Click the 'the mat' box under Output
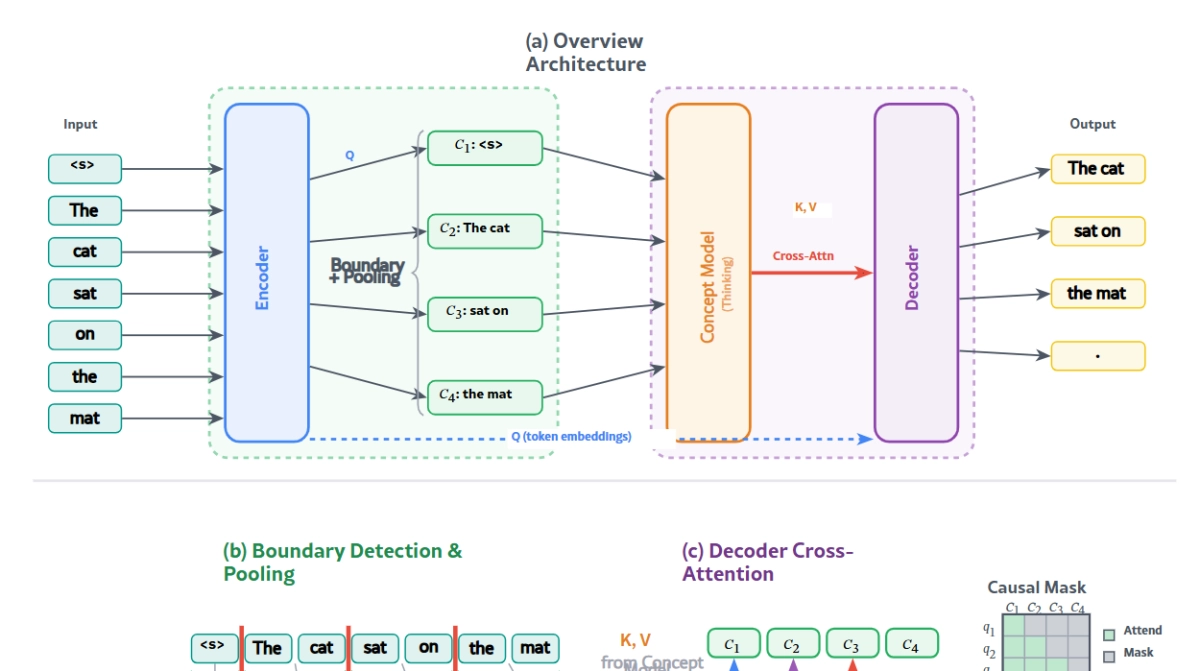The width and height of the screenshot is (1200, 671). tap(1097, 293)
